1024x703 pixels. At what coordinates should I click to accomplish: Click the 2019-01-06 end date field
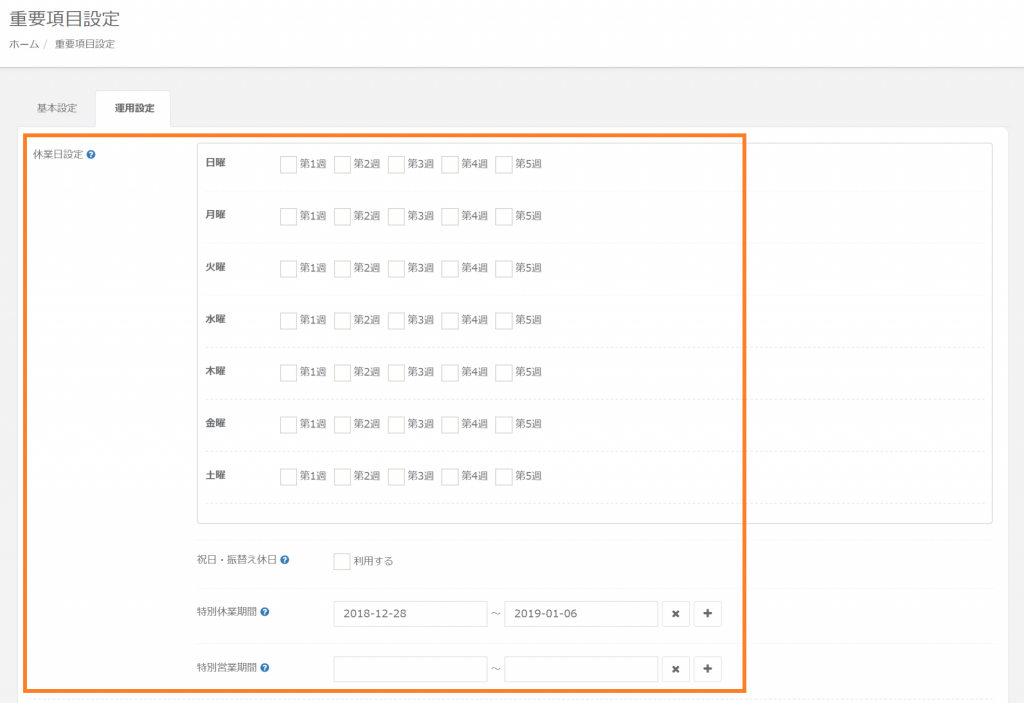tap(581, 614)
